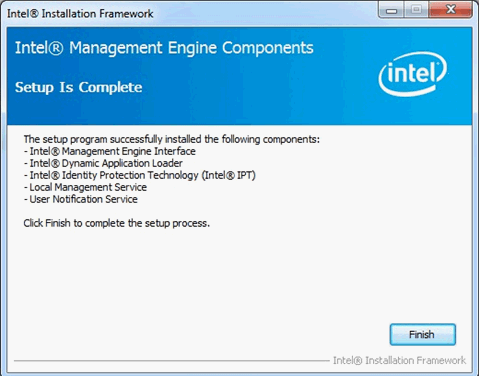Viewport: 479px width, 376px height.
Task: Select the User Notification Service entry
Action: 80,199
